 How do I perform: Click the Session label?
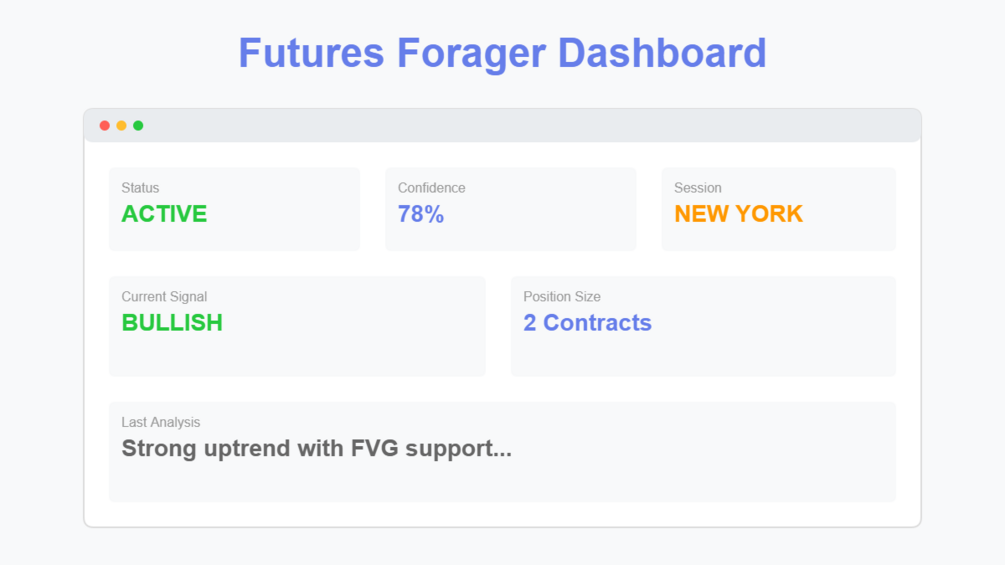click(x=698, y=188)
